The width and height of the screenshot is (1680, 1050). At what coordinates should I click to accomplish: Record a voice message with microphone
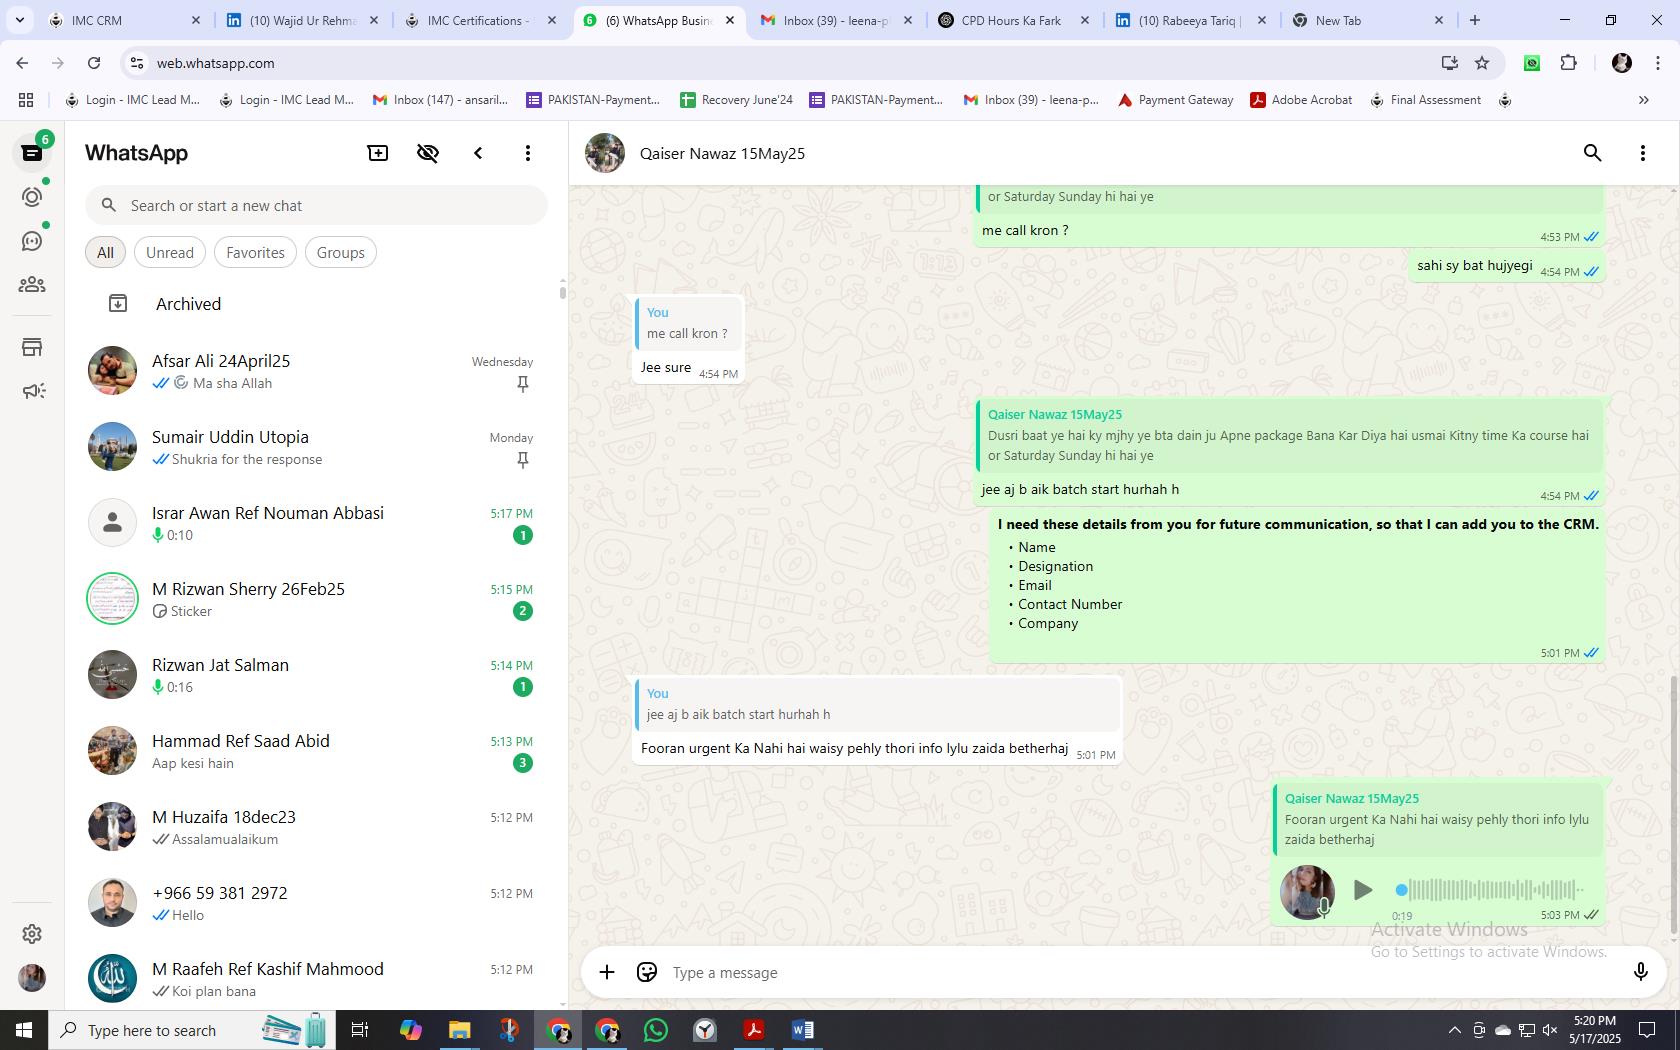[1640, 972]
